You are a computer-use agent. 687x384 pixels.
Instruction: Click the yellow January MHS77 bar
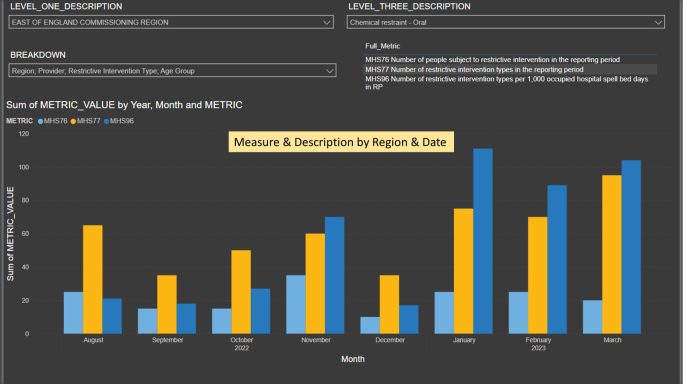point(464,271)
